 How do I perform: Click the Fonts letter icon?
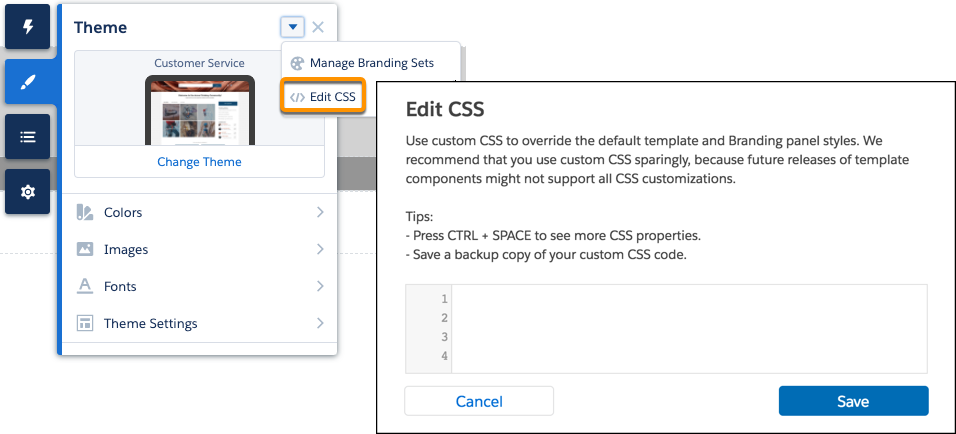[x=85, y=287]
